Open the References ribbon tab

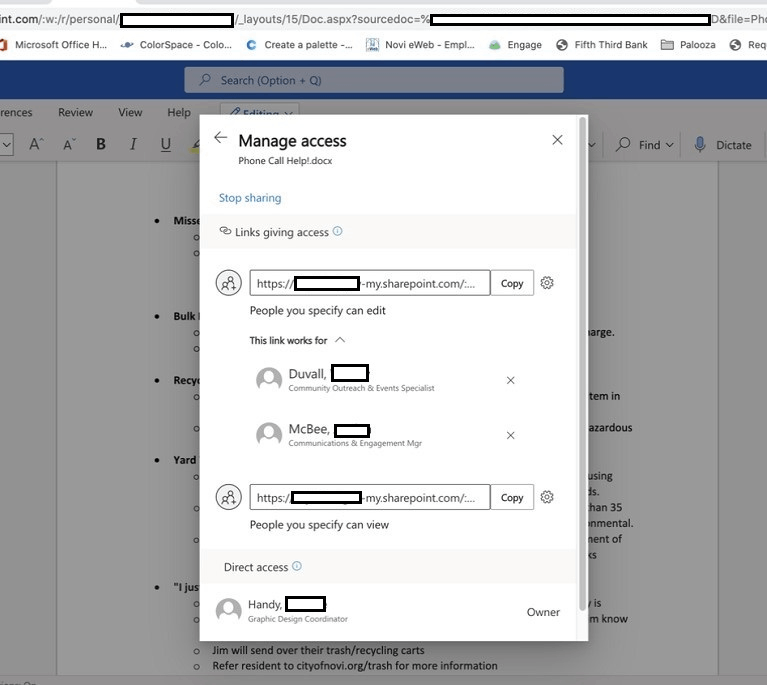tap(16, 113)
